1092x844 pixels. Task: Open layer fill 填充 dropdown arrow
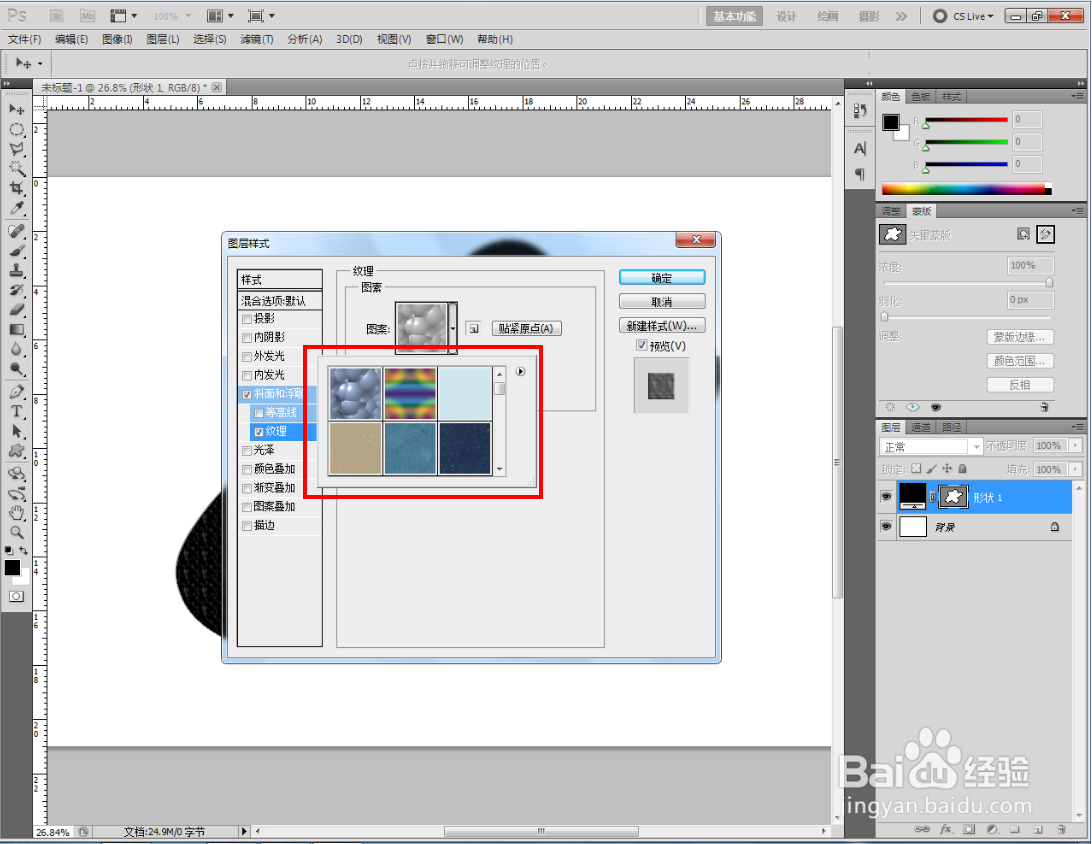coord(1076,469)
